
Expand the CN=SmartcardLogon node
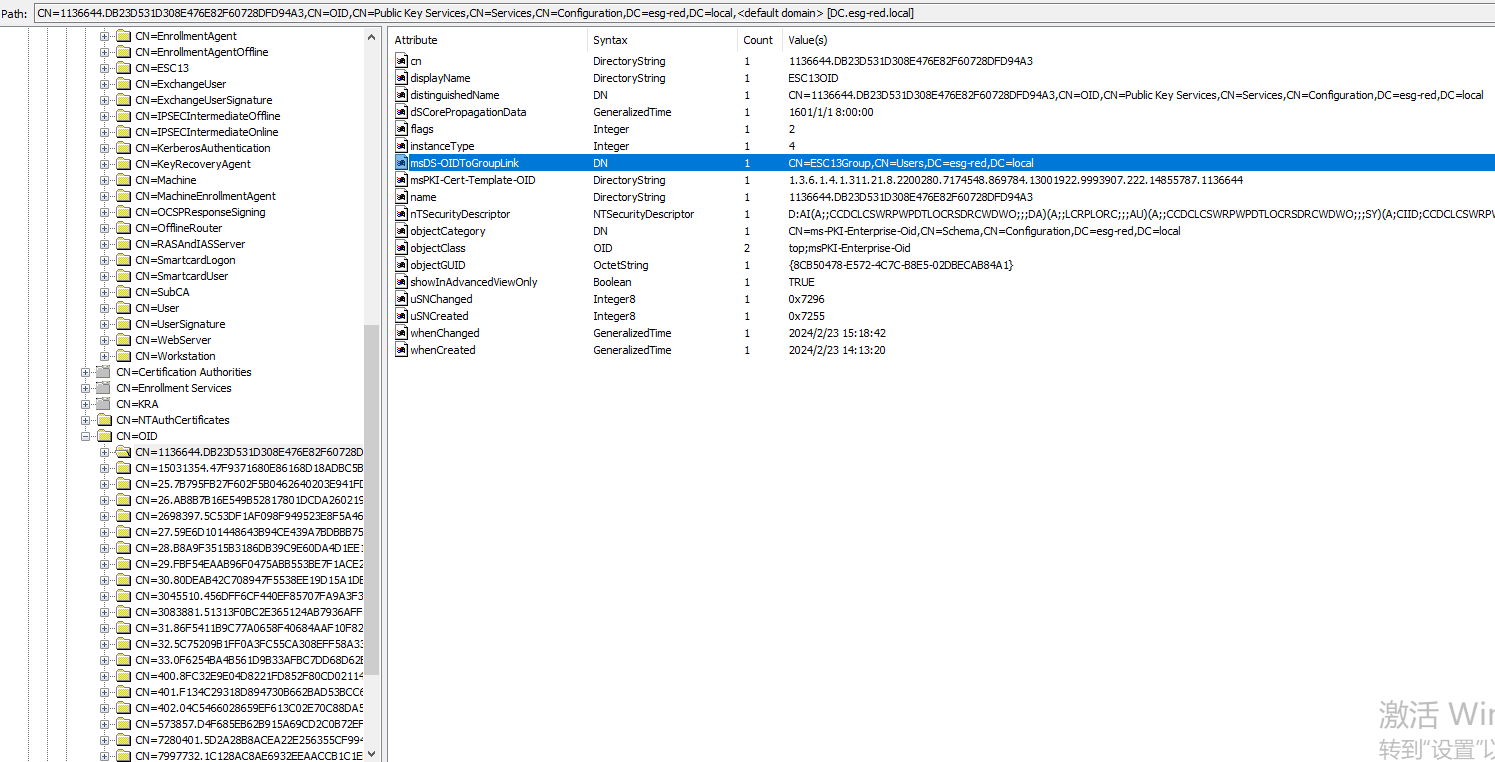point(104,260)
